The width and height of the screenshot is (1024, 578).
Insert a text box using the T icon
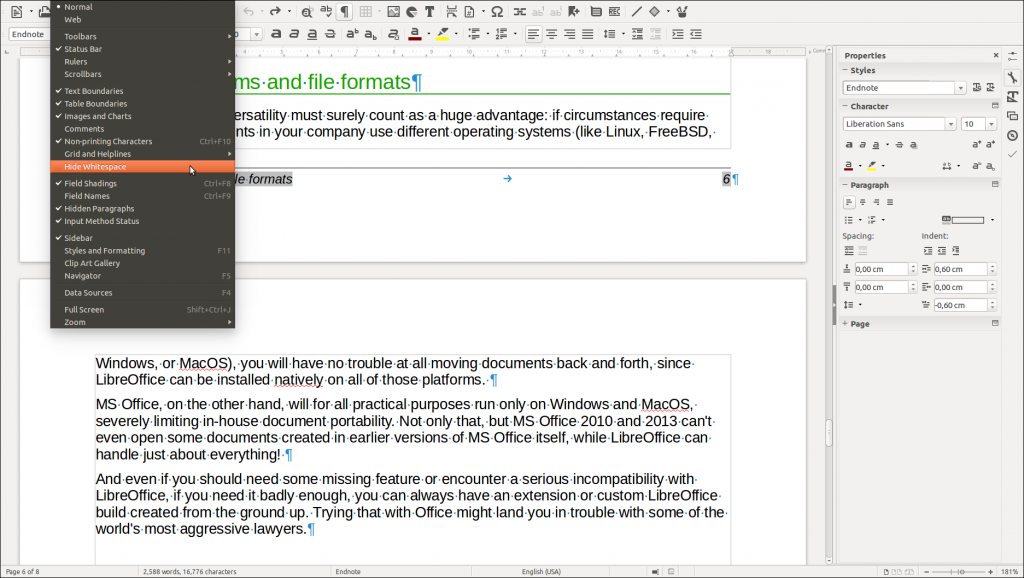coord(430,11)
